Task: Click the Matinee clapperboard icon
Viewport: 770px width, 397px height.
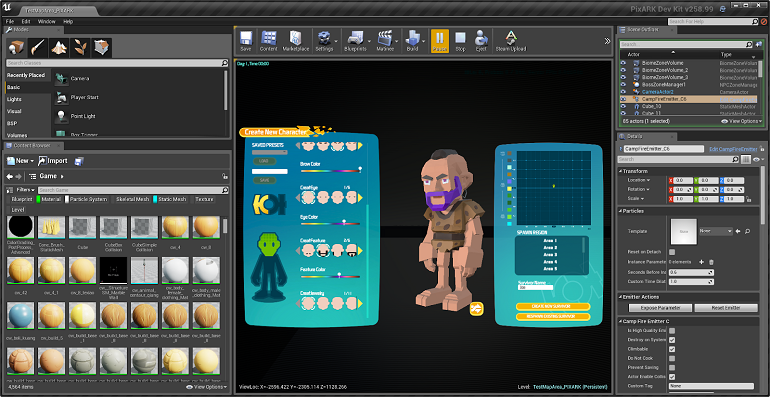Action: click(385, 40)
